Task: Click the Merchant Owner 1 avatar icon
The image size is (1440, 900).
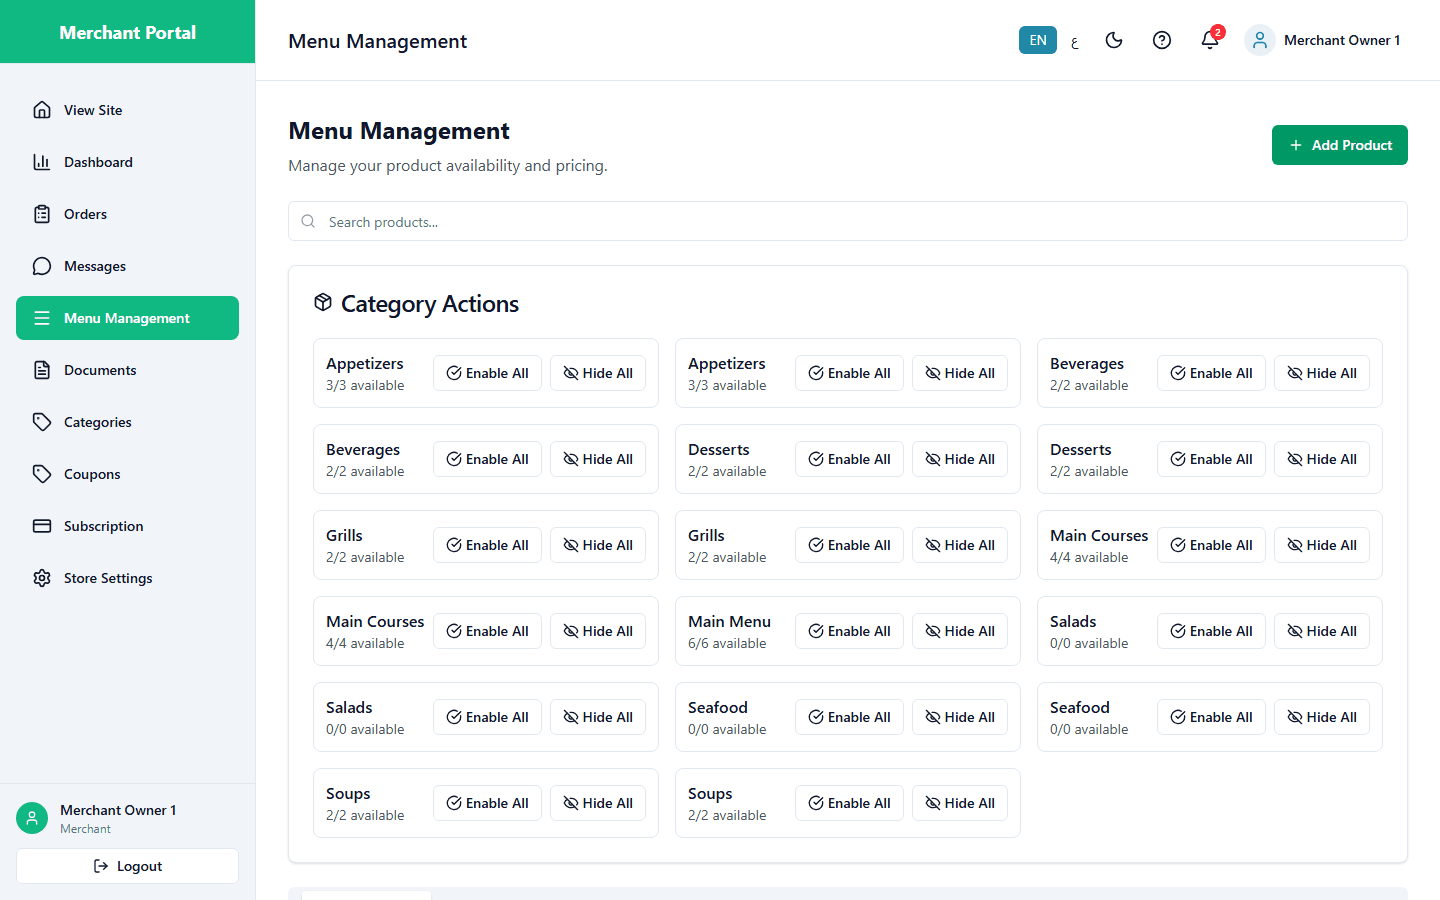Action: coord(1260,40)
